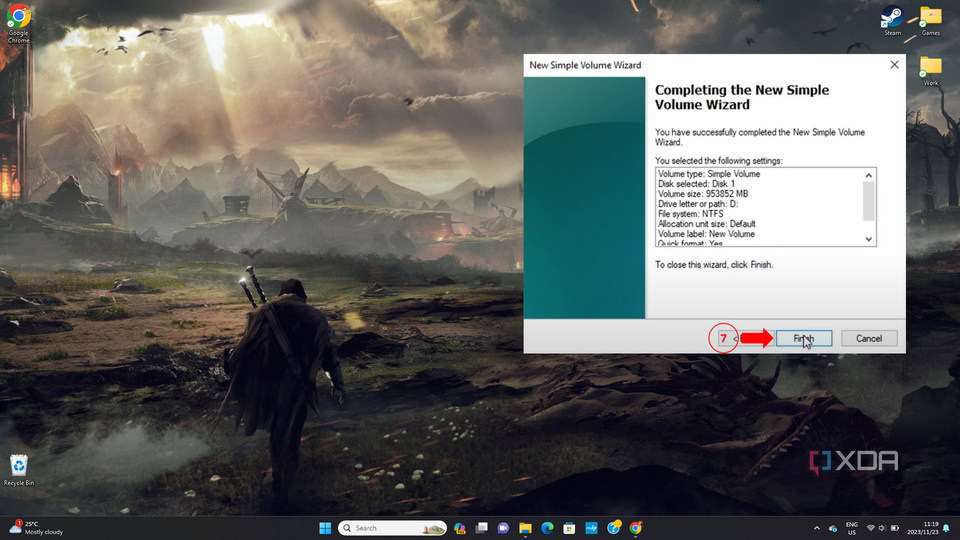Click the battery status tray icon
This screenshot has height=540, width=960.
point(894,528)
